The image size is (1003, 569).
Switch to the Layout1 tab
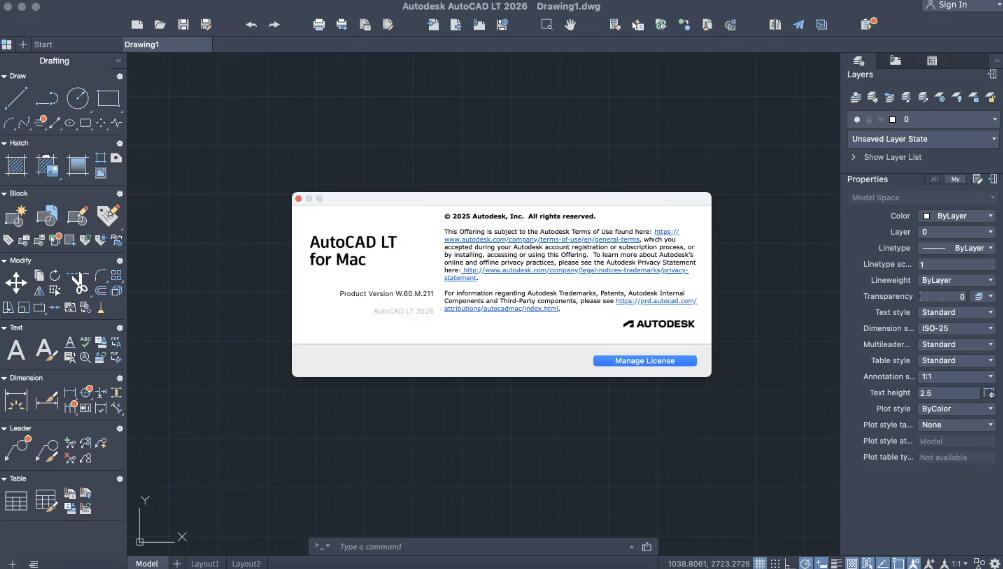205,564
